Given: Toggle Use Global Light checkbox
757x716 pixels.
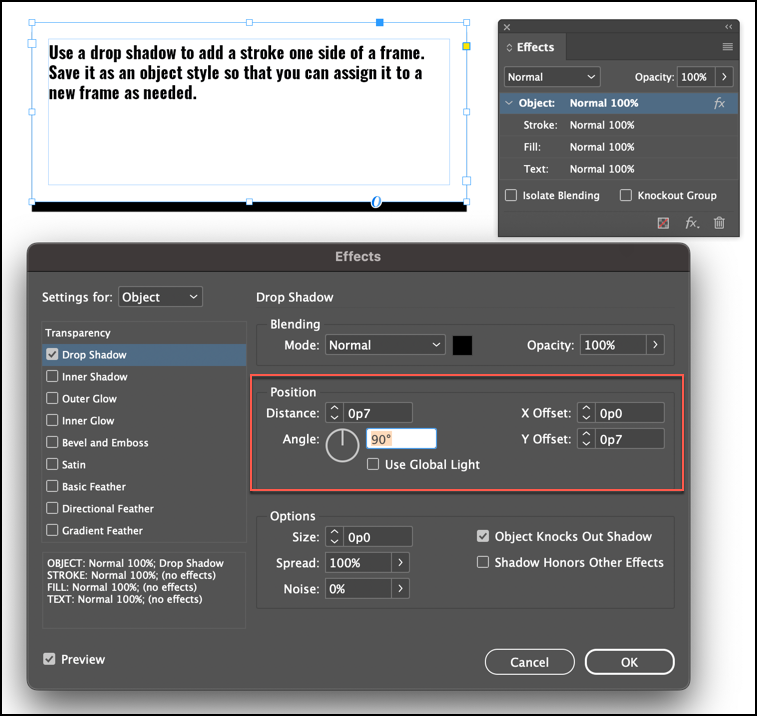Looking at the screenshot, I should point(373,464).
